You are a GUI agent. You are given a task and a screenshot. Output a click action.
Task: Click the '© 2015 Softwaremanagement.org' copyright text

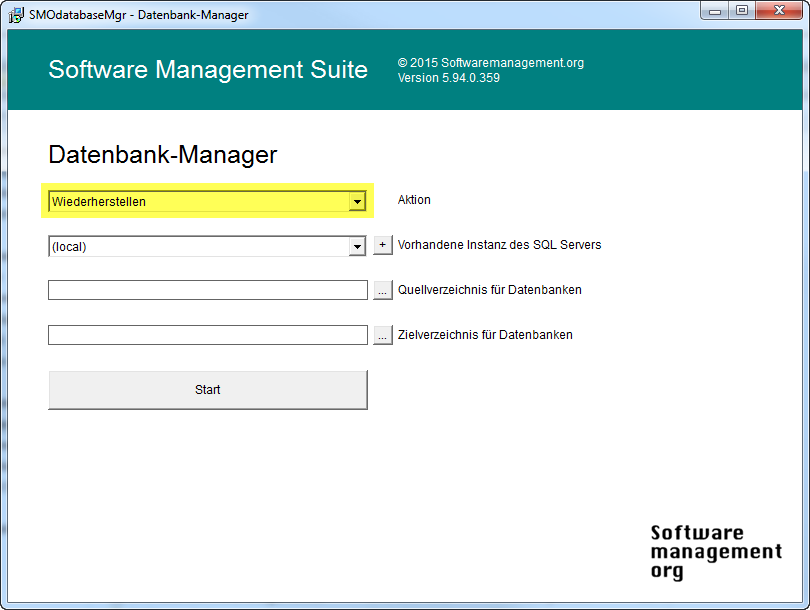coord(490,63)
